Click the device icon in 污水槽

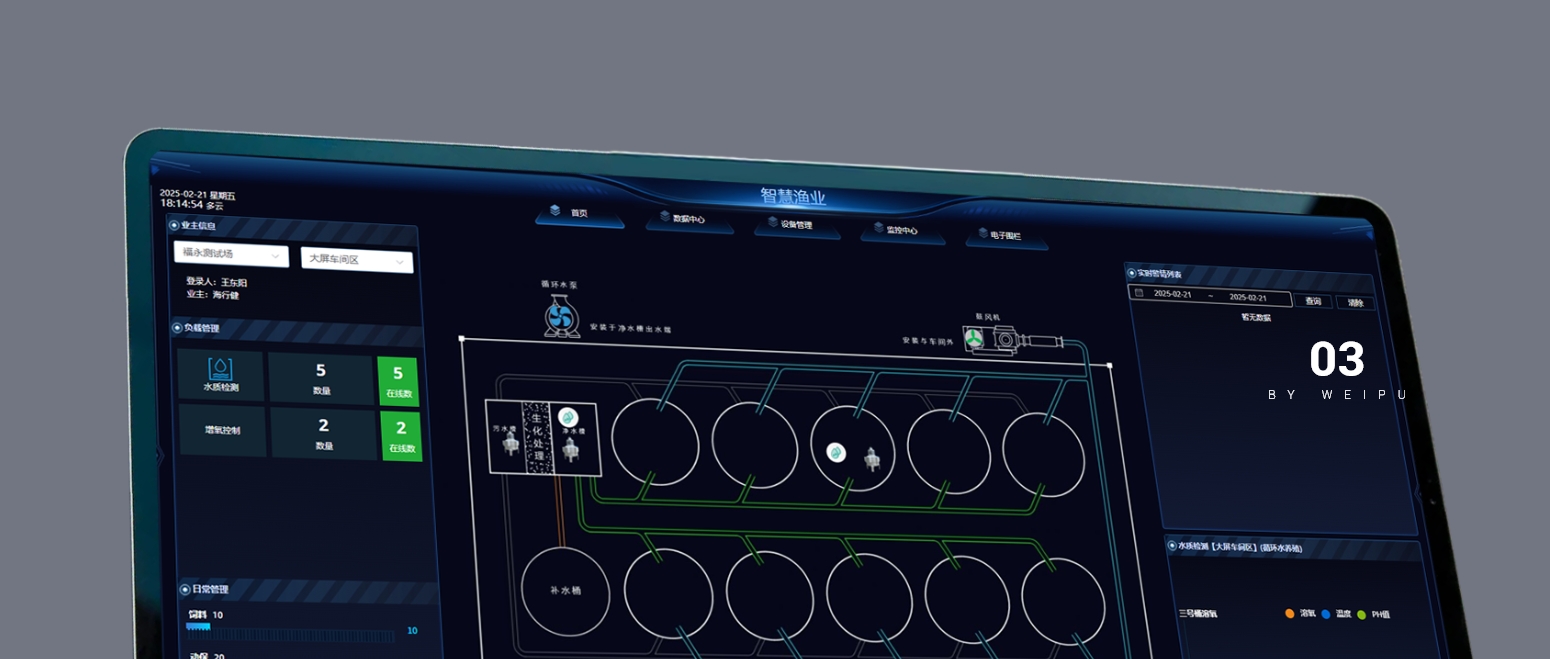[x=507, y=445]
